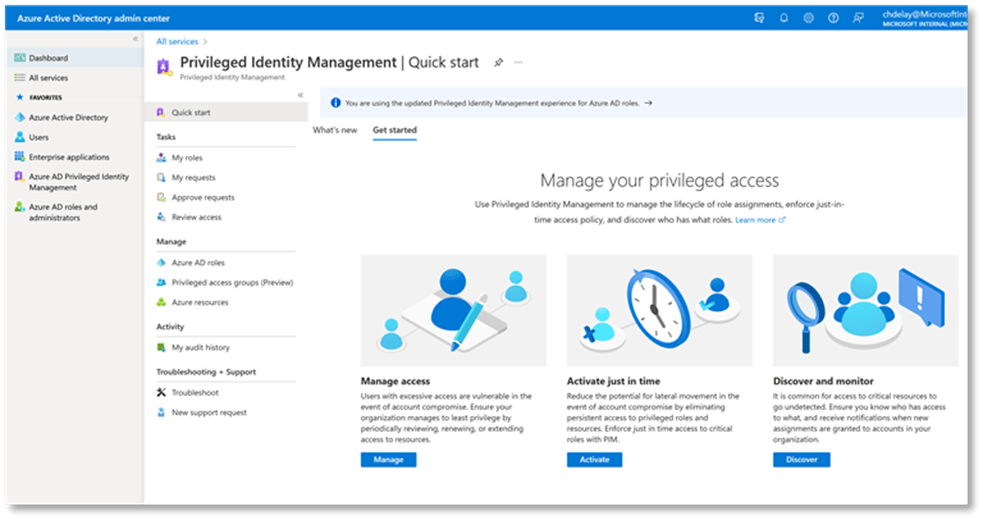Viewport: 983px width, 520px height.
Task: Select the Get started tab
Action: [x=394, y=130]
